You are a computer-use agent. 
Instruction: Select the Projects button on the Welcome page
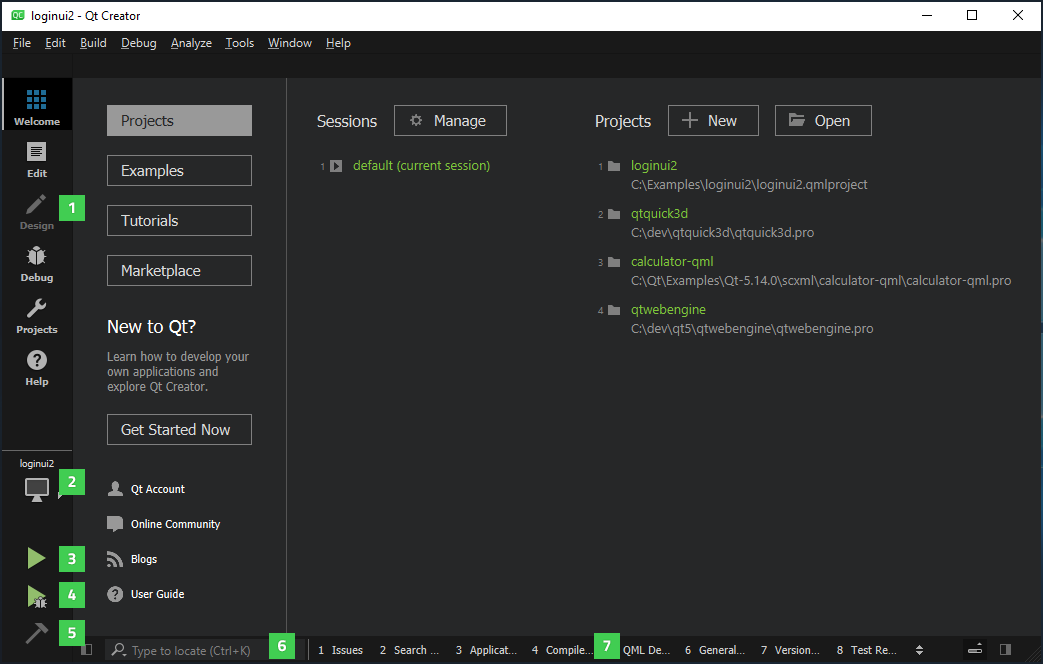tap(180, 120)
